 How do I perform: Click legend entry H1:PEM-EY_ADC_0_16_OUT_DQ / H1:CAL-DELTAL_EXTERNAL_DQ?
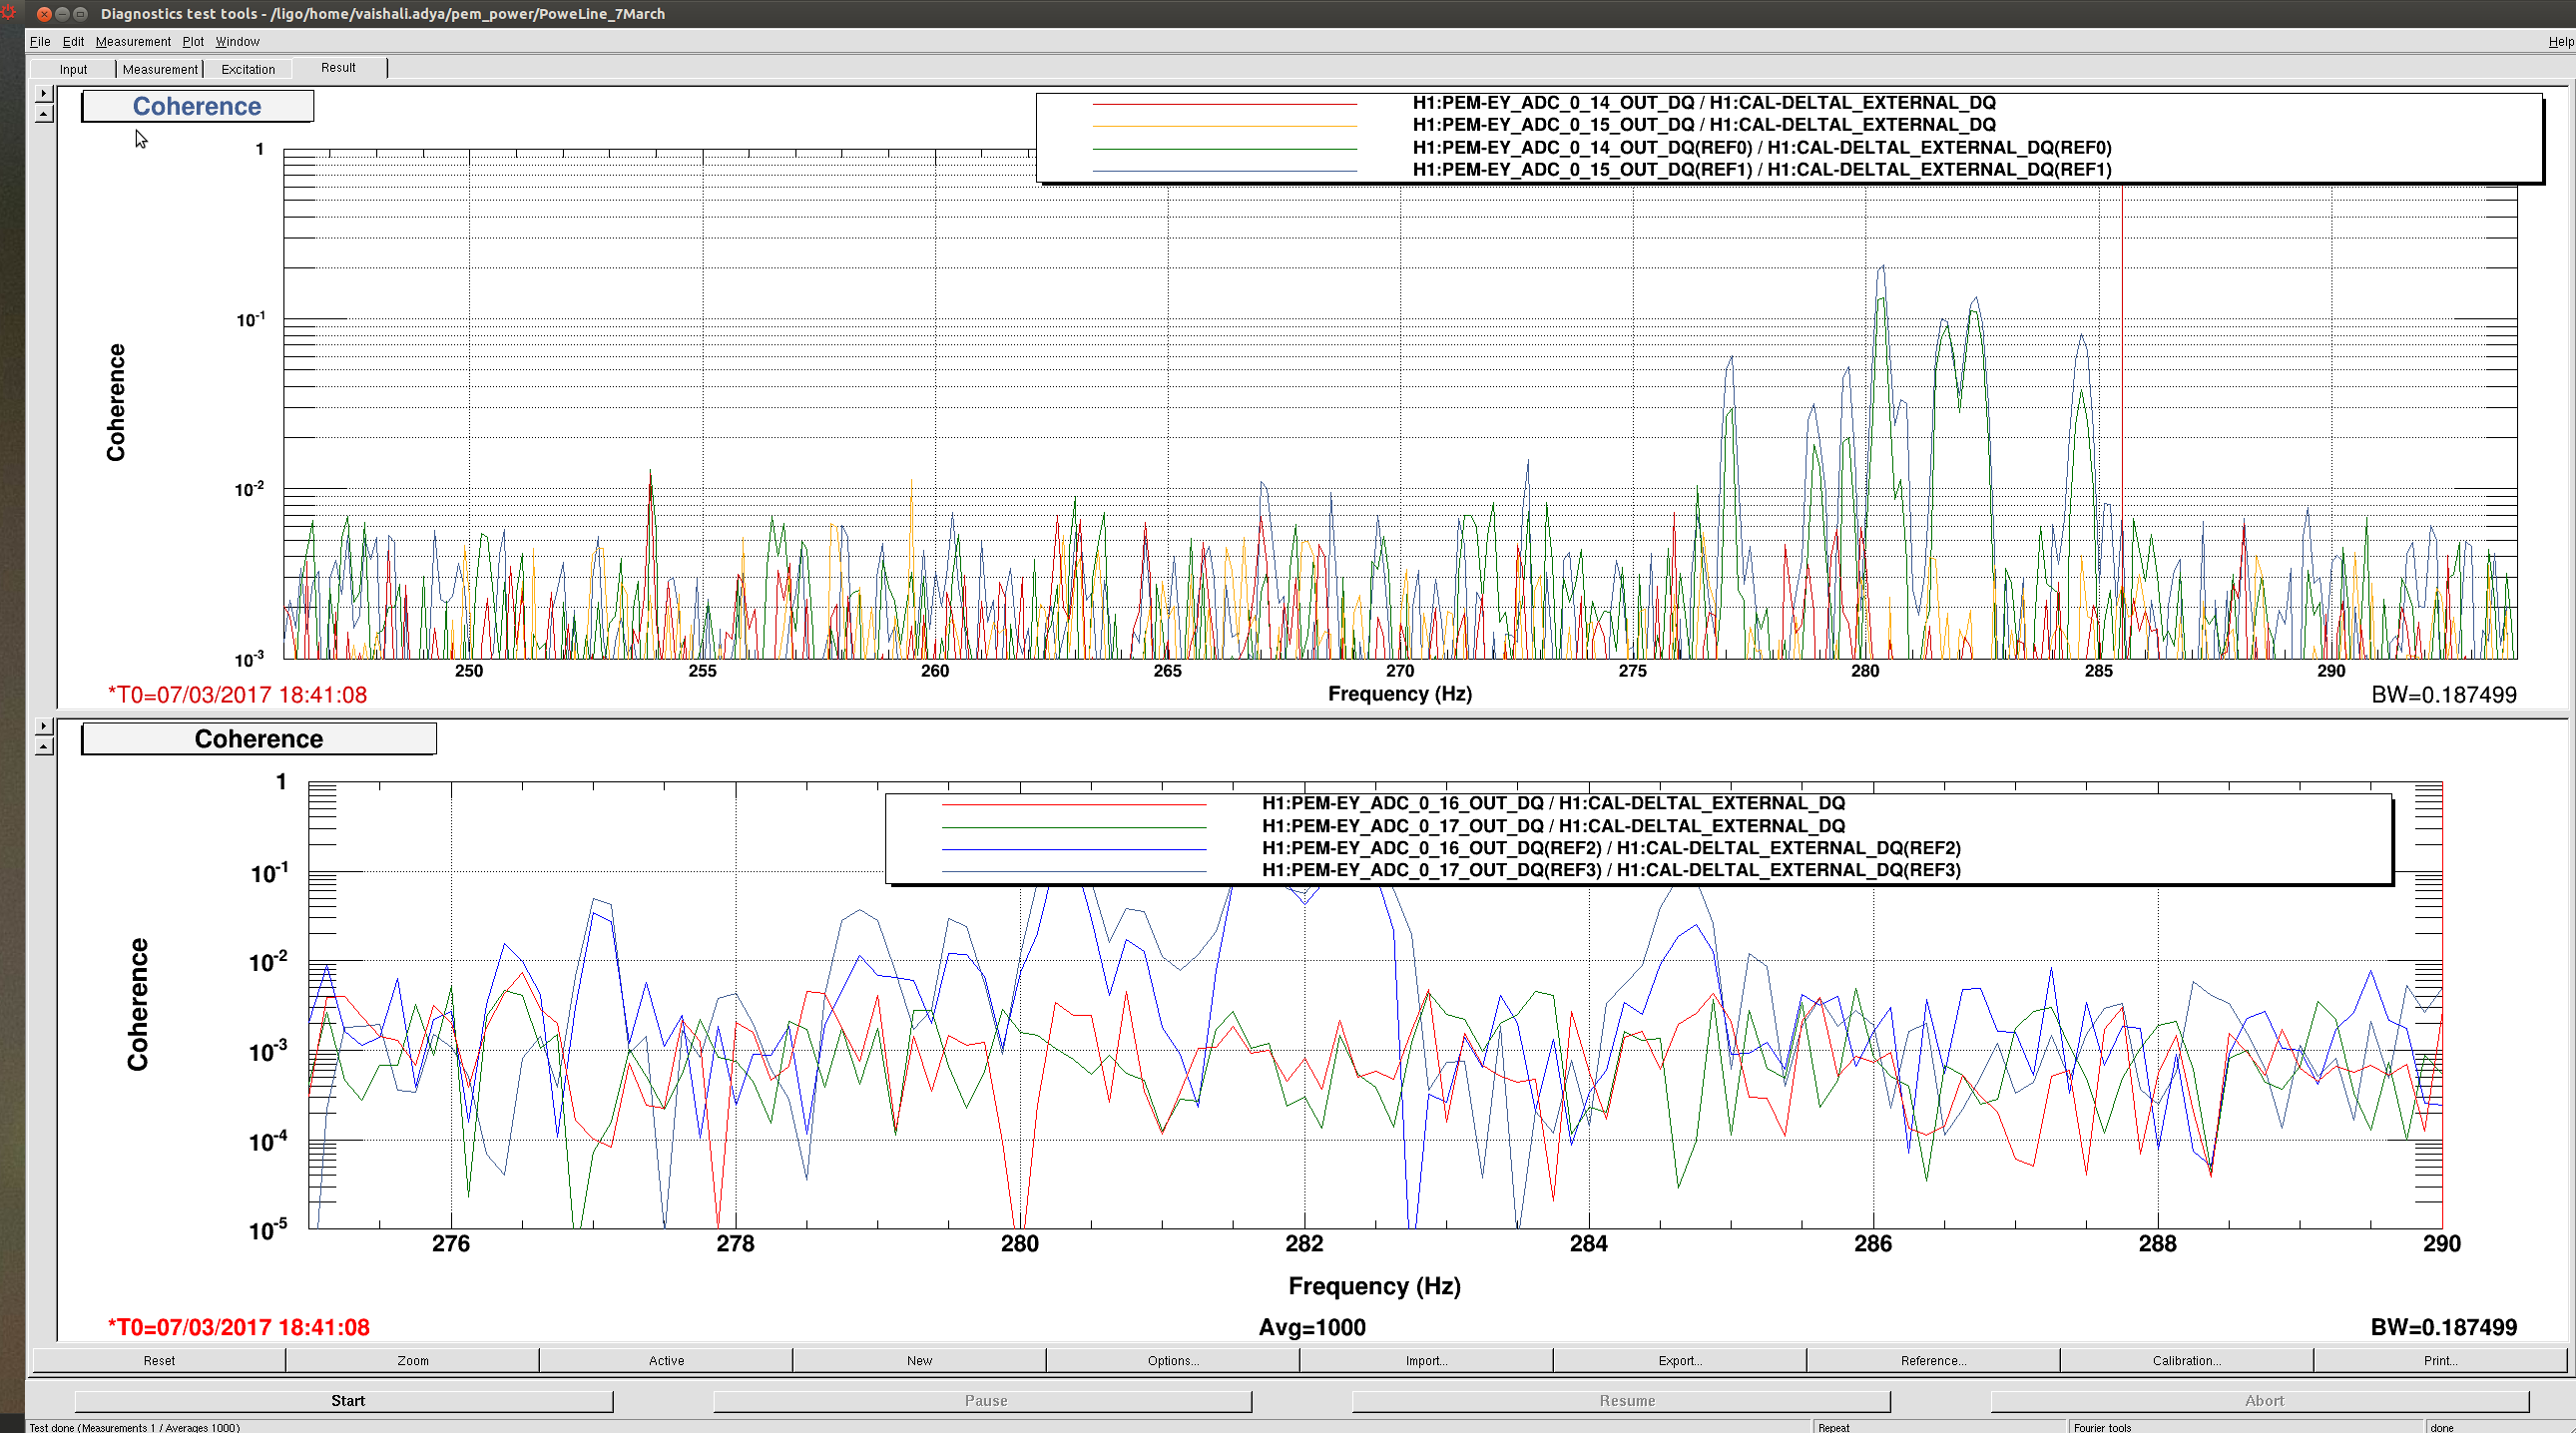1553,803
